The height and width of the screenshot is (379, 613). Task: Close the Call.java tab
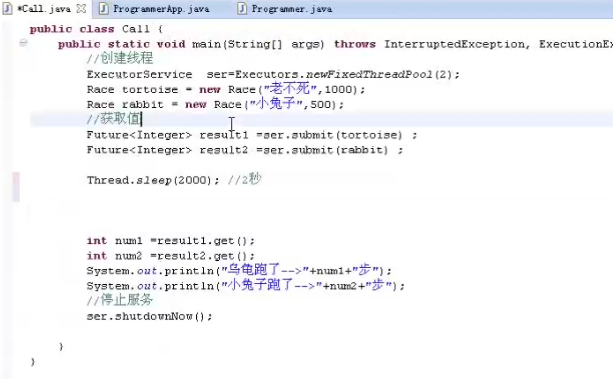pyautogui.click(x=81, y=8)
